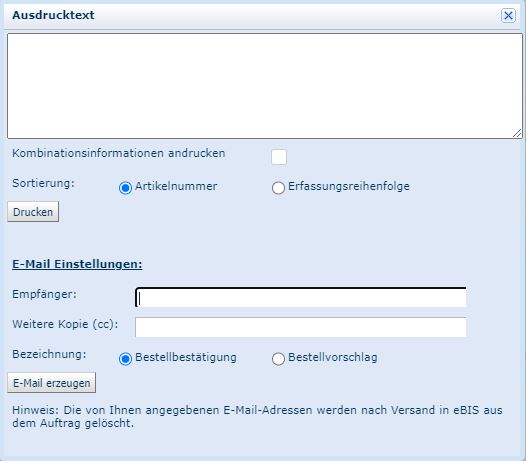
Task: Select Bestellbestätigung radio button
Action: 125,359
